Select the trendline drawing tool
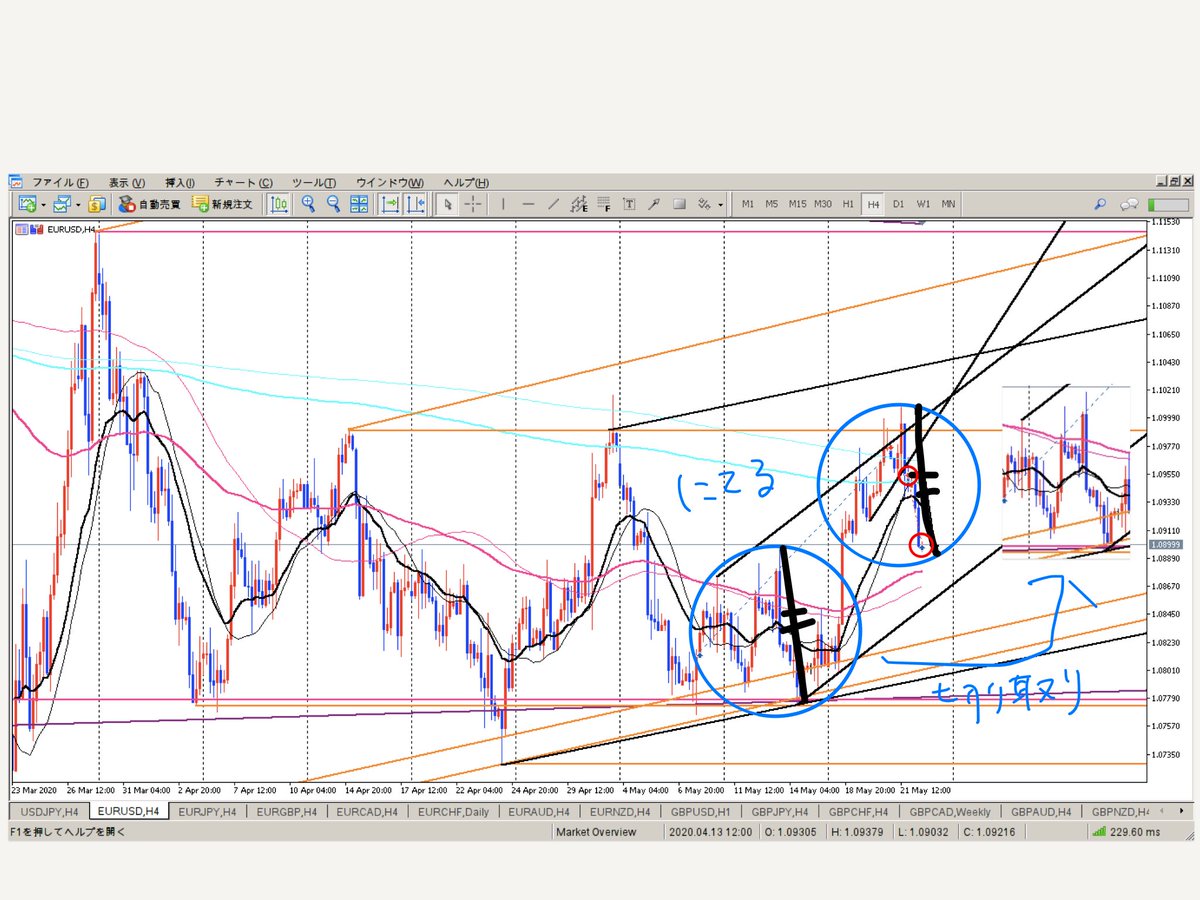 tap(554, 204)
